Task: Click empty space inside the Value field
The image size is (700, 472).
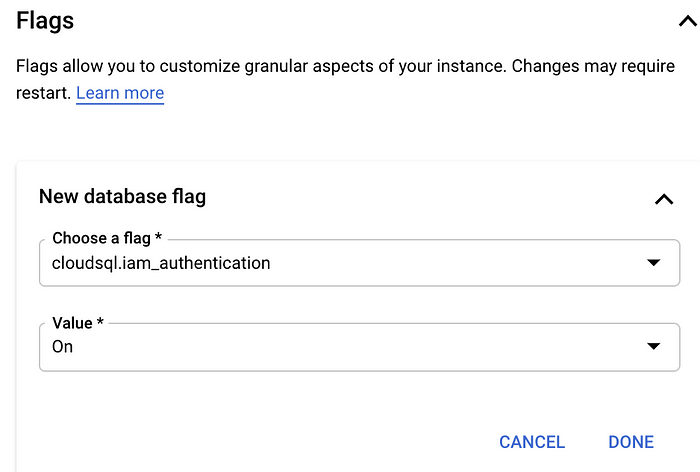Action: [350, 348]
